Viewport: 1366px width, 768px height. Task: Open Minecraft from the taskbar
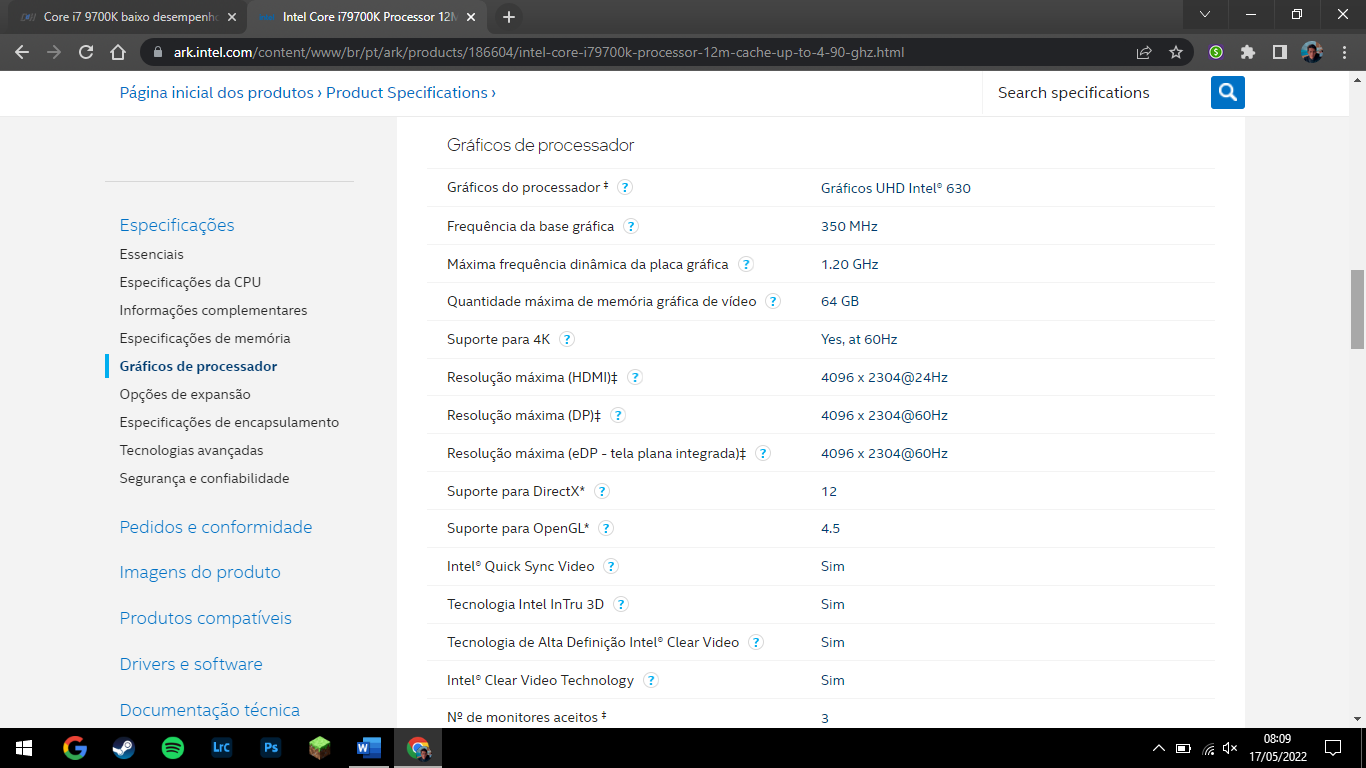pyautogui.click(x=320, y=748)
